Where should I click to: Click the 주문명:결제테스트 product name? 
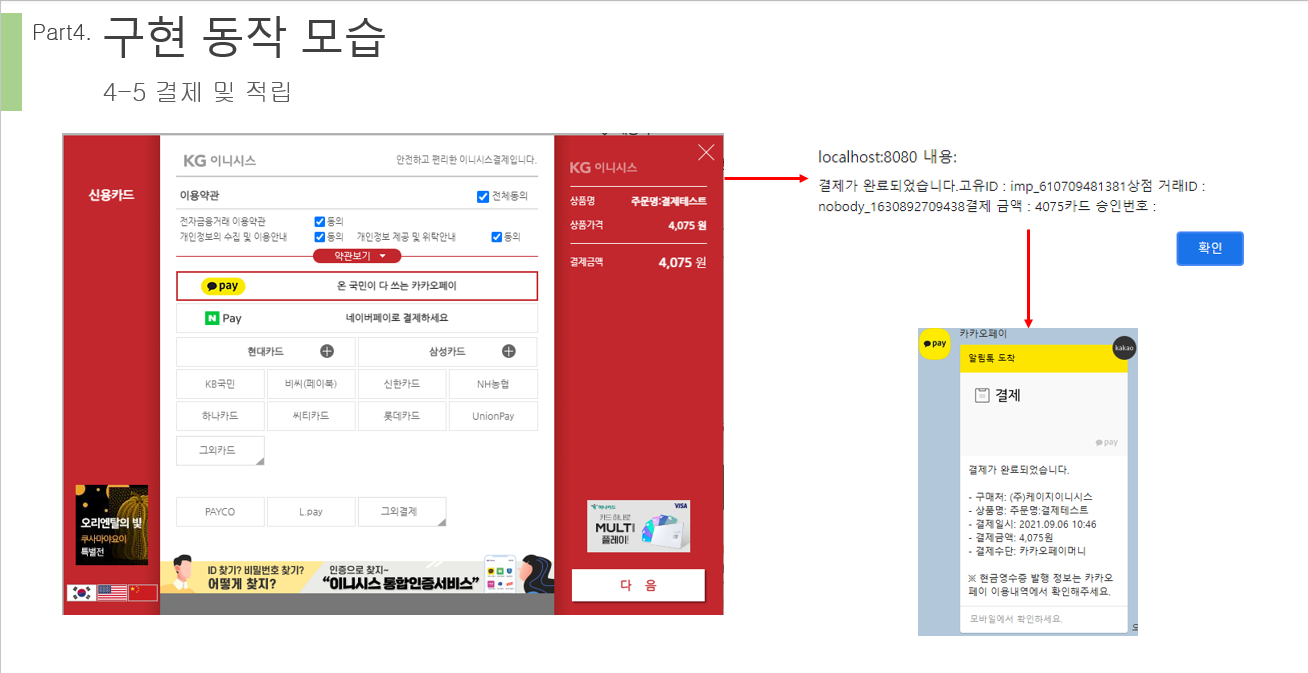click(x=668, y=201)
